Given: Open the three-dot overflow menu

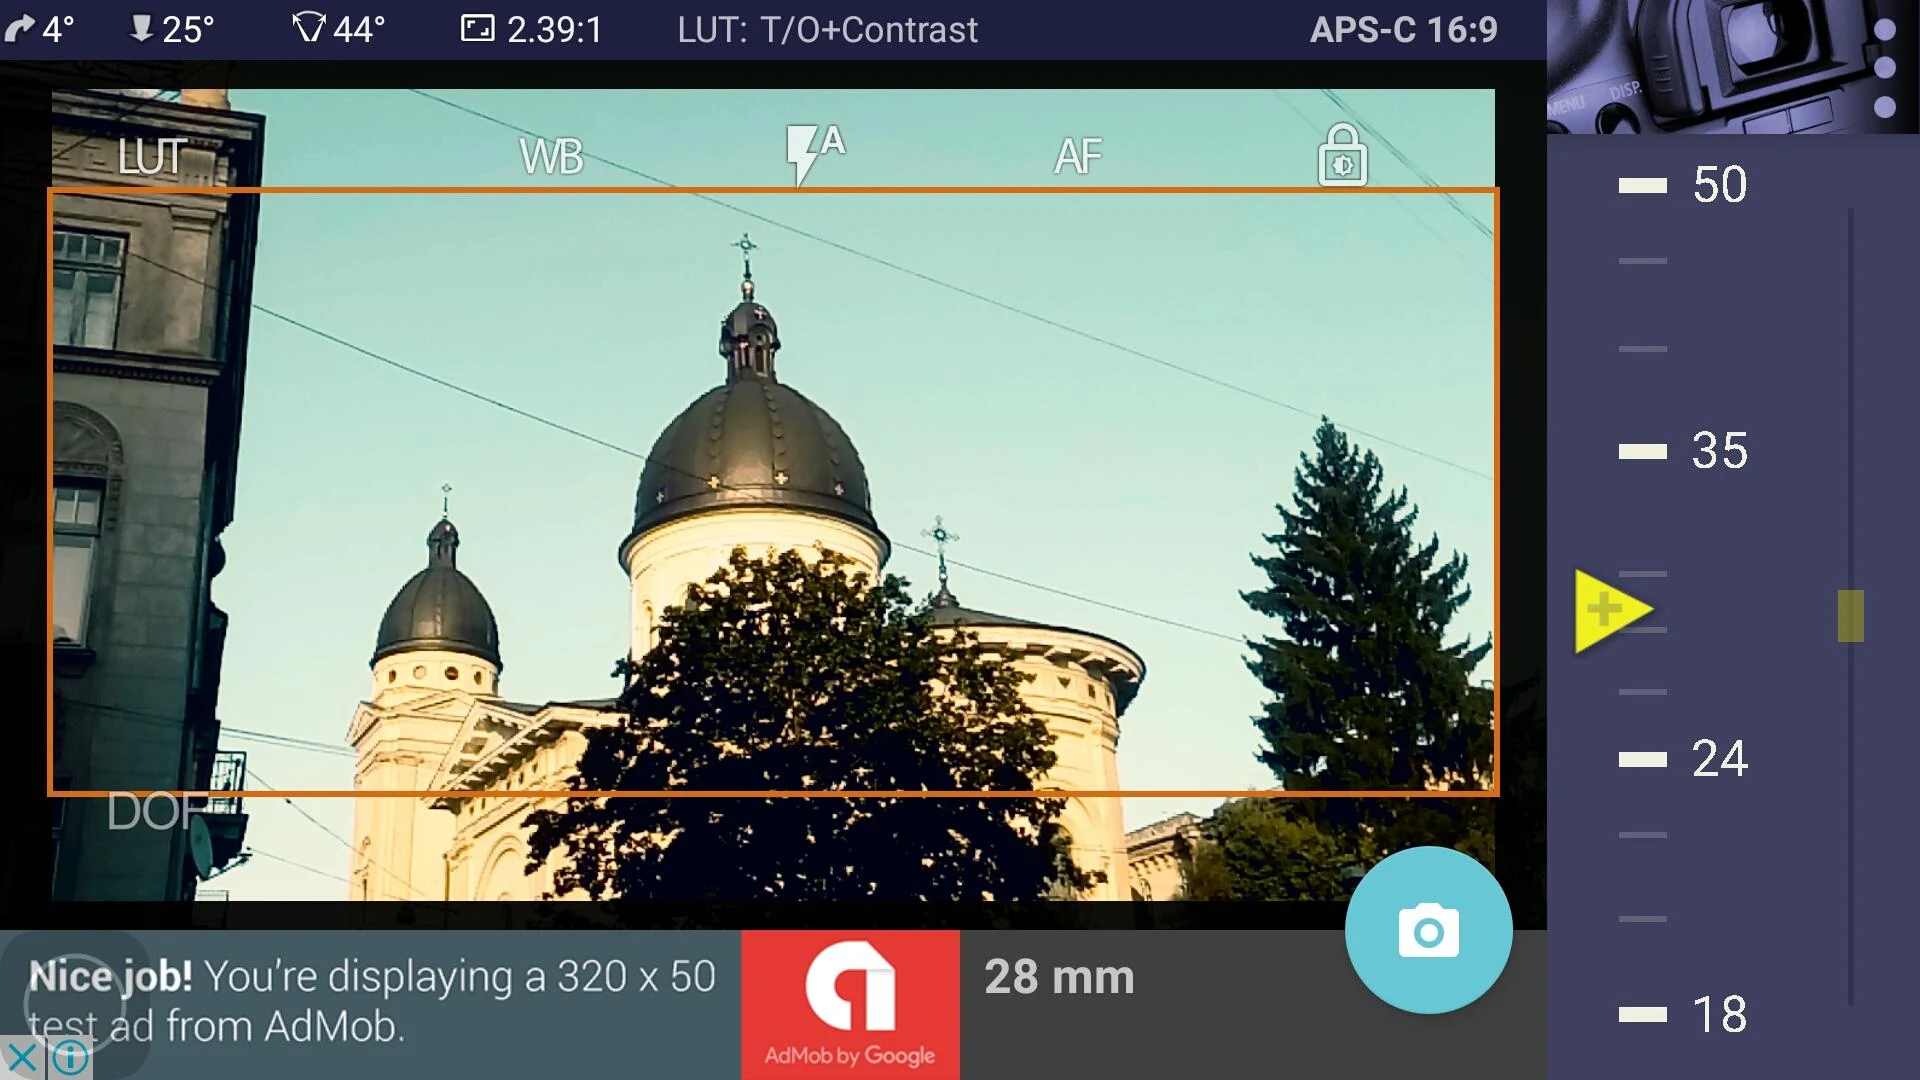Looking at the screenshot, I should click(x=1885, y=68).
